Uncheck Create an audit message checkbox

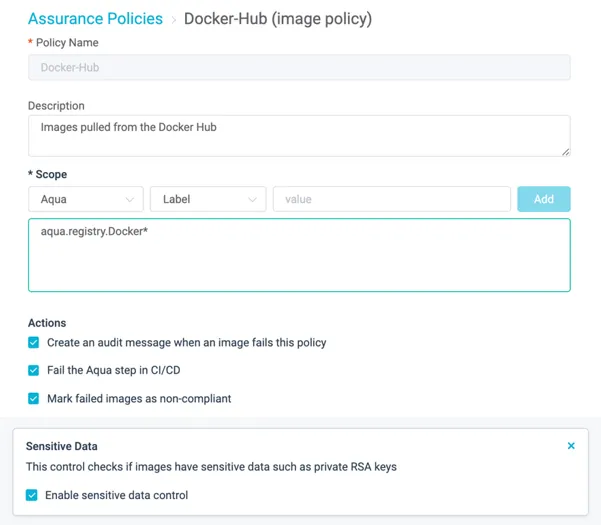pyautogui.click(x=33, y=342)
